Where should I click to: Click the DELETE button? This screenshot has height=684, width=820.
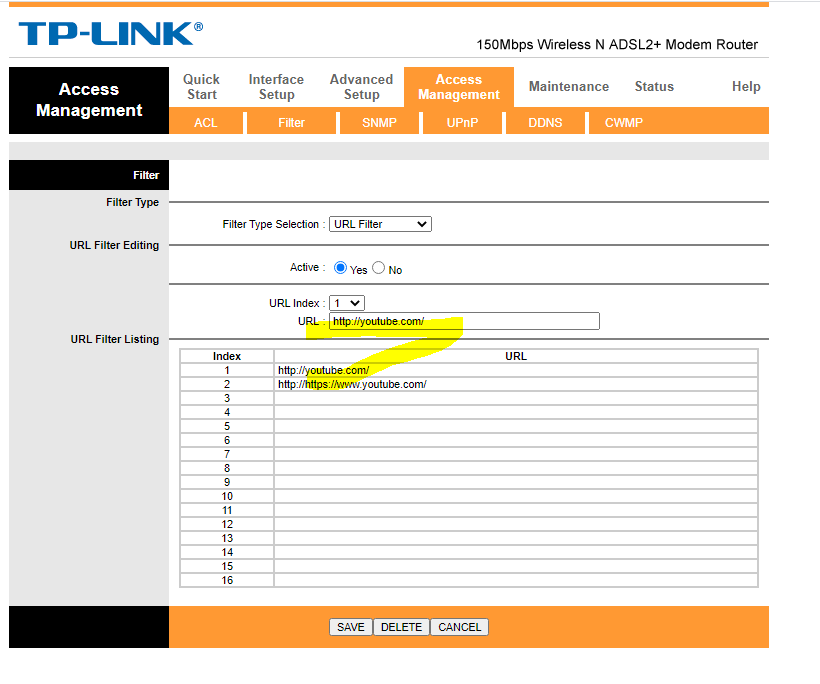[401, 628]
